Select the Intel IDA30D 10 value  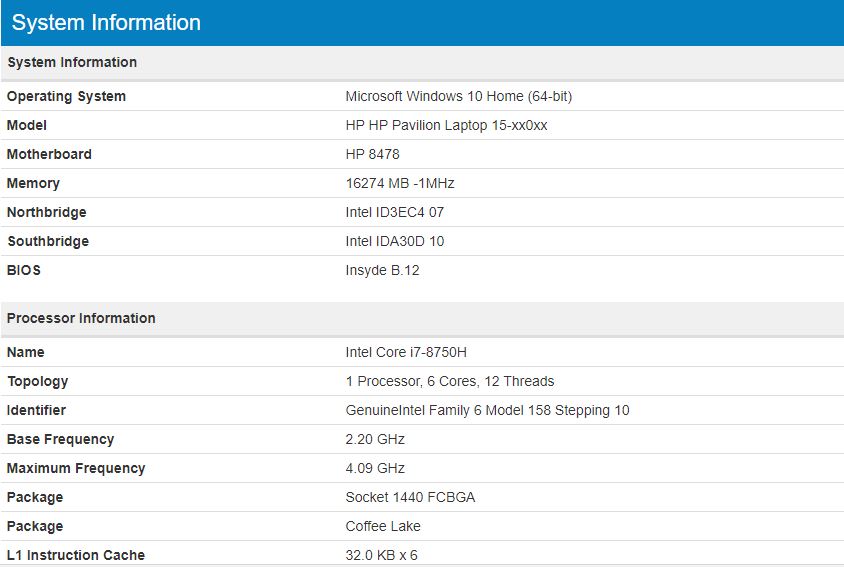pyautogui.click(x=395, y=242)
